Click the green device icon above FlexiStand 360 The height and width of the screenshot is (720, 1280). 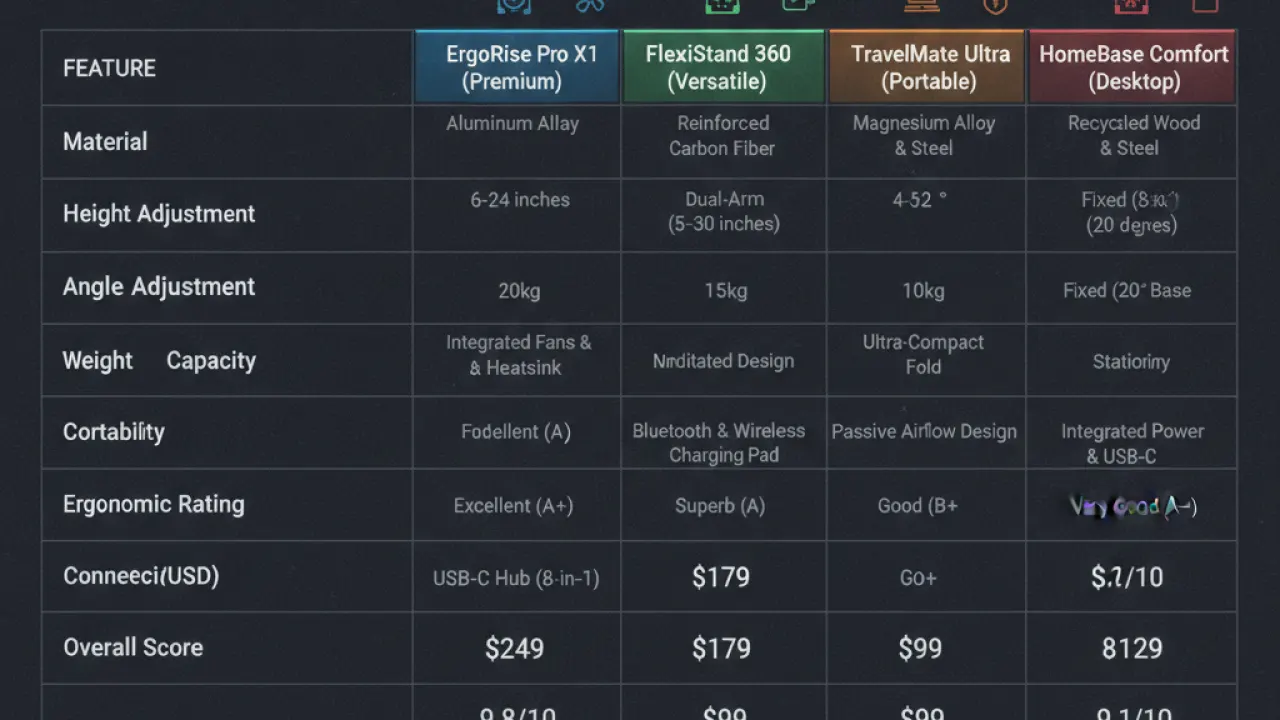click(x=722, y=5)
